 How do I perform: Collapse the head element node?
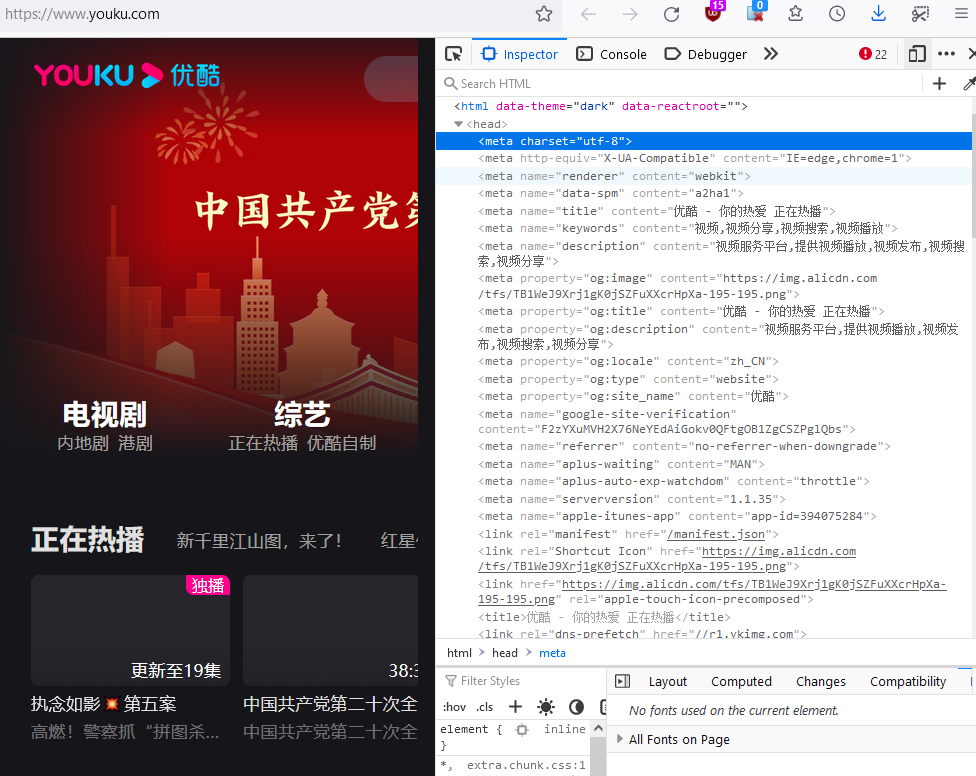[x=459, y=124]
